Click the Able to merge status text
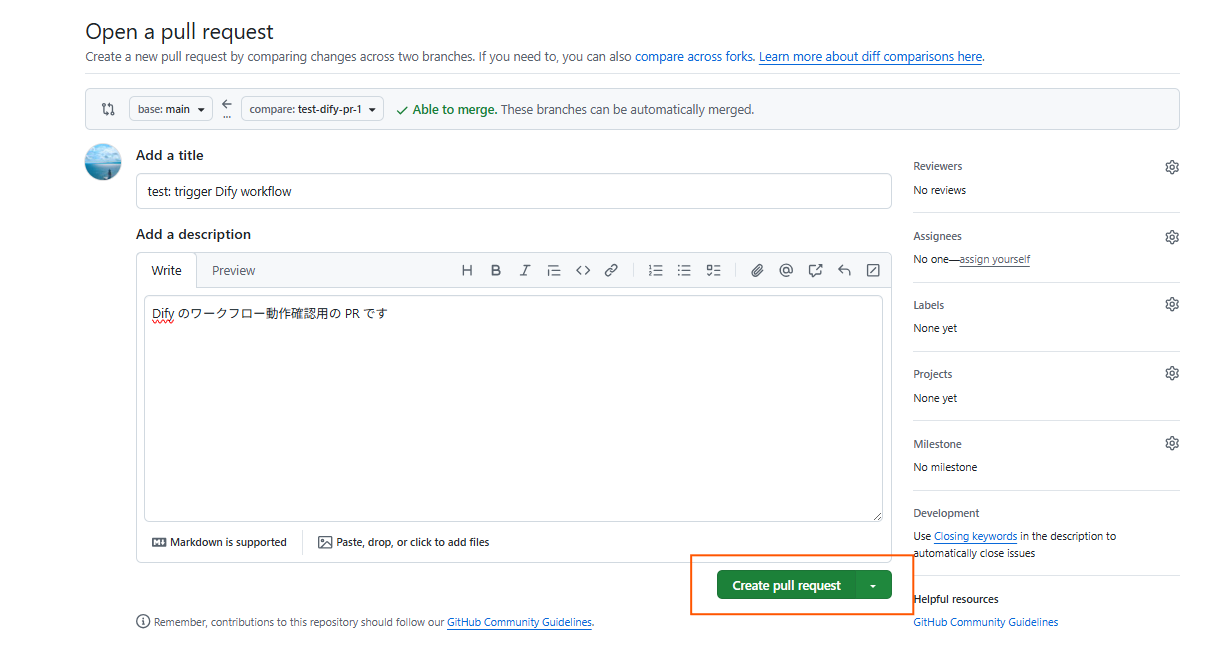Viewport: 1232px width, 662px height. click(455, 110)
